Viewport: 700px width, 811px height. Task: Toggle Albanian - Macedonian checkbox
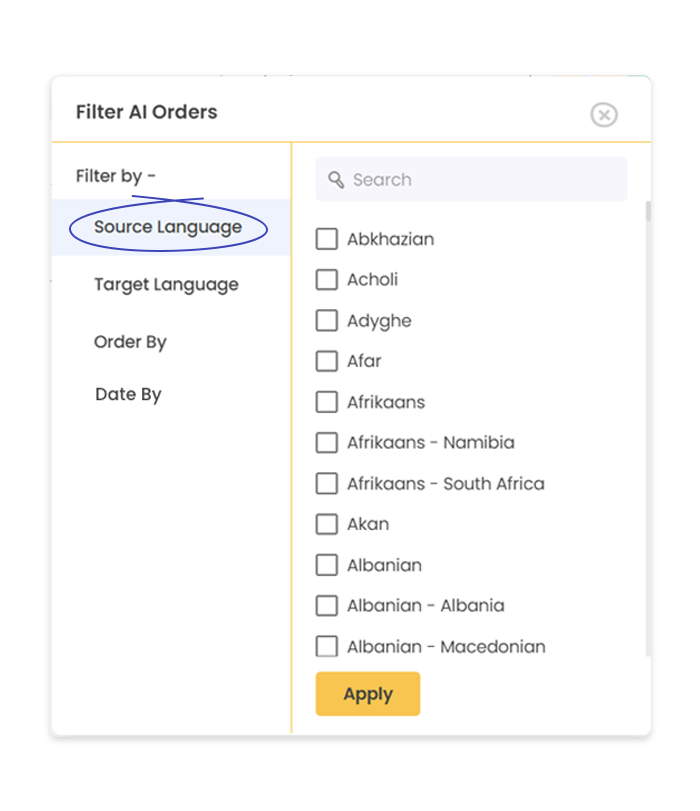pos(326,647)
